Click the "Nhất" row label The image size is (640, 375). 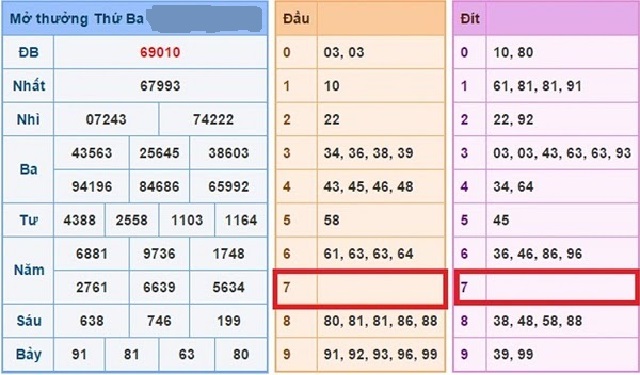click(x=29, y=86)
